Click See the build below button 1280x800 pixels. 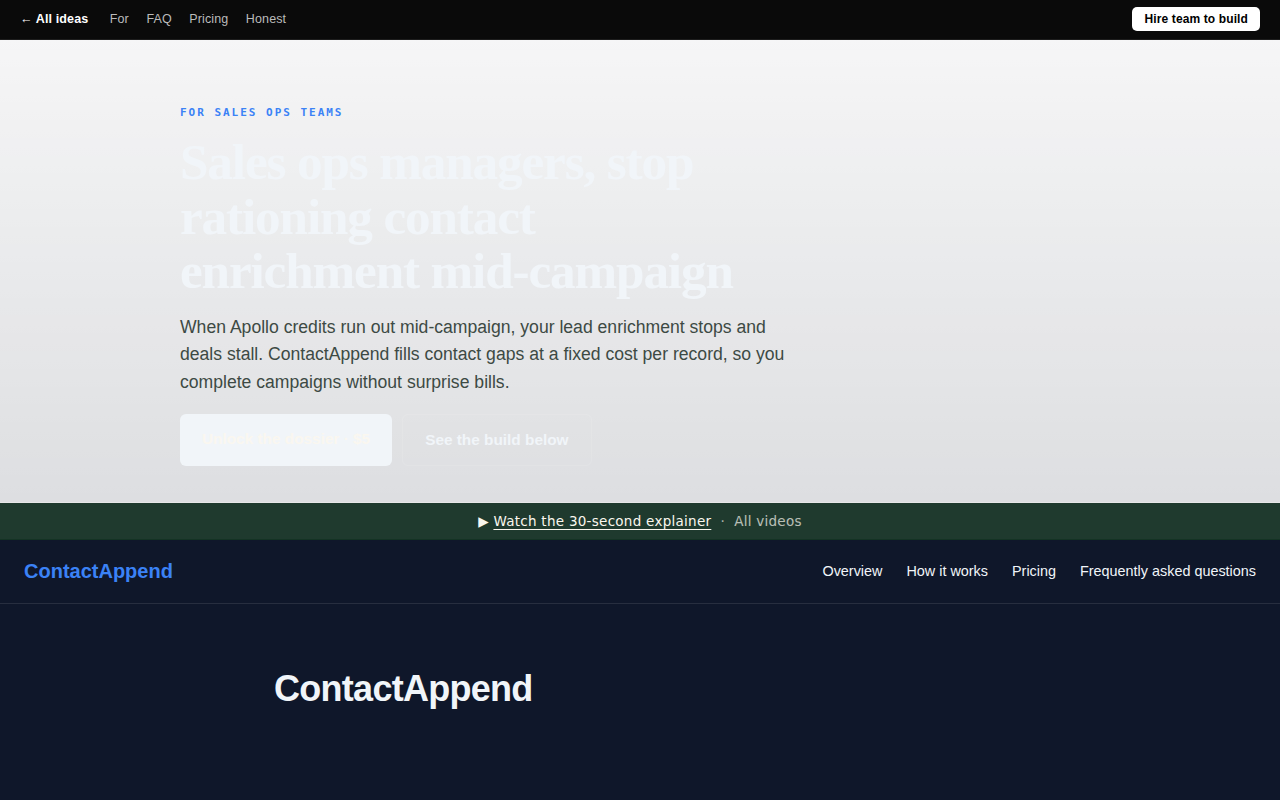497,440
